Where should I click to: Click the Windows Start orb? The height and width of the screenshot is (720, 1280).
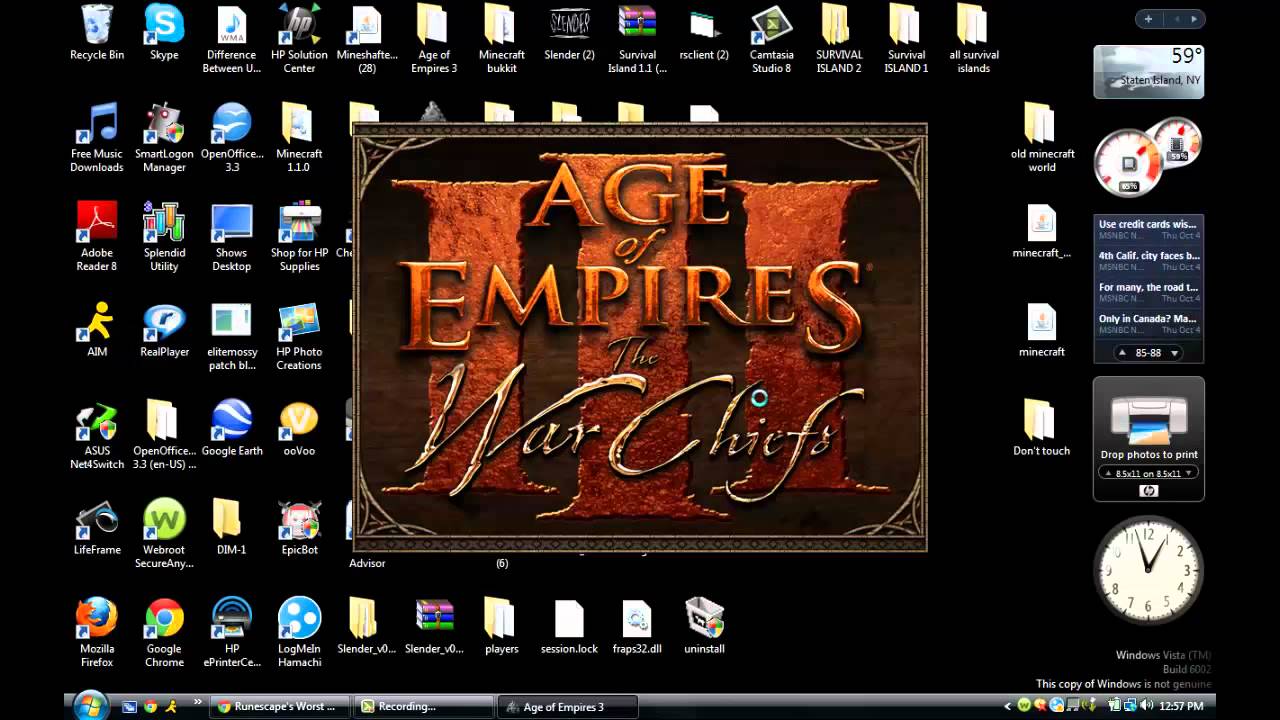point(90,705)
